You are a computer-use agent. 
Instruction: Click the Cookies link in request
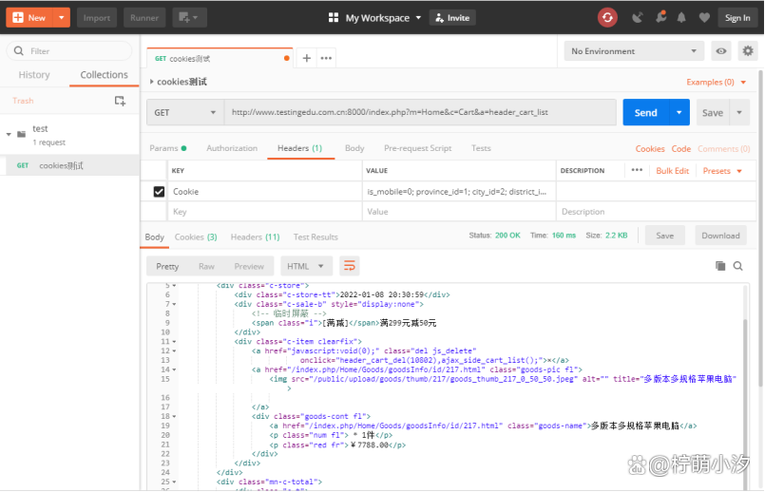650,149
